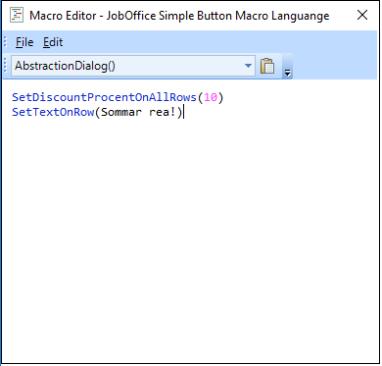The image size is (382, 366).
Task: Click the value 10 in the macro code
Action: [210, 97]
